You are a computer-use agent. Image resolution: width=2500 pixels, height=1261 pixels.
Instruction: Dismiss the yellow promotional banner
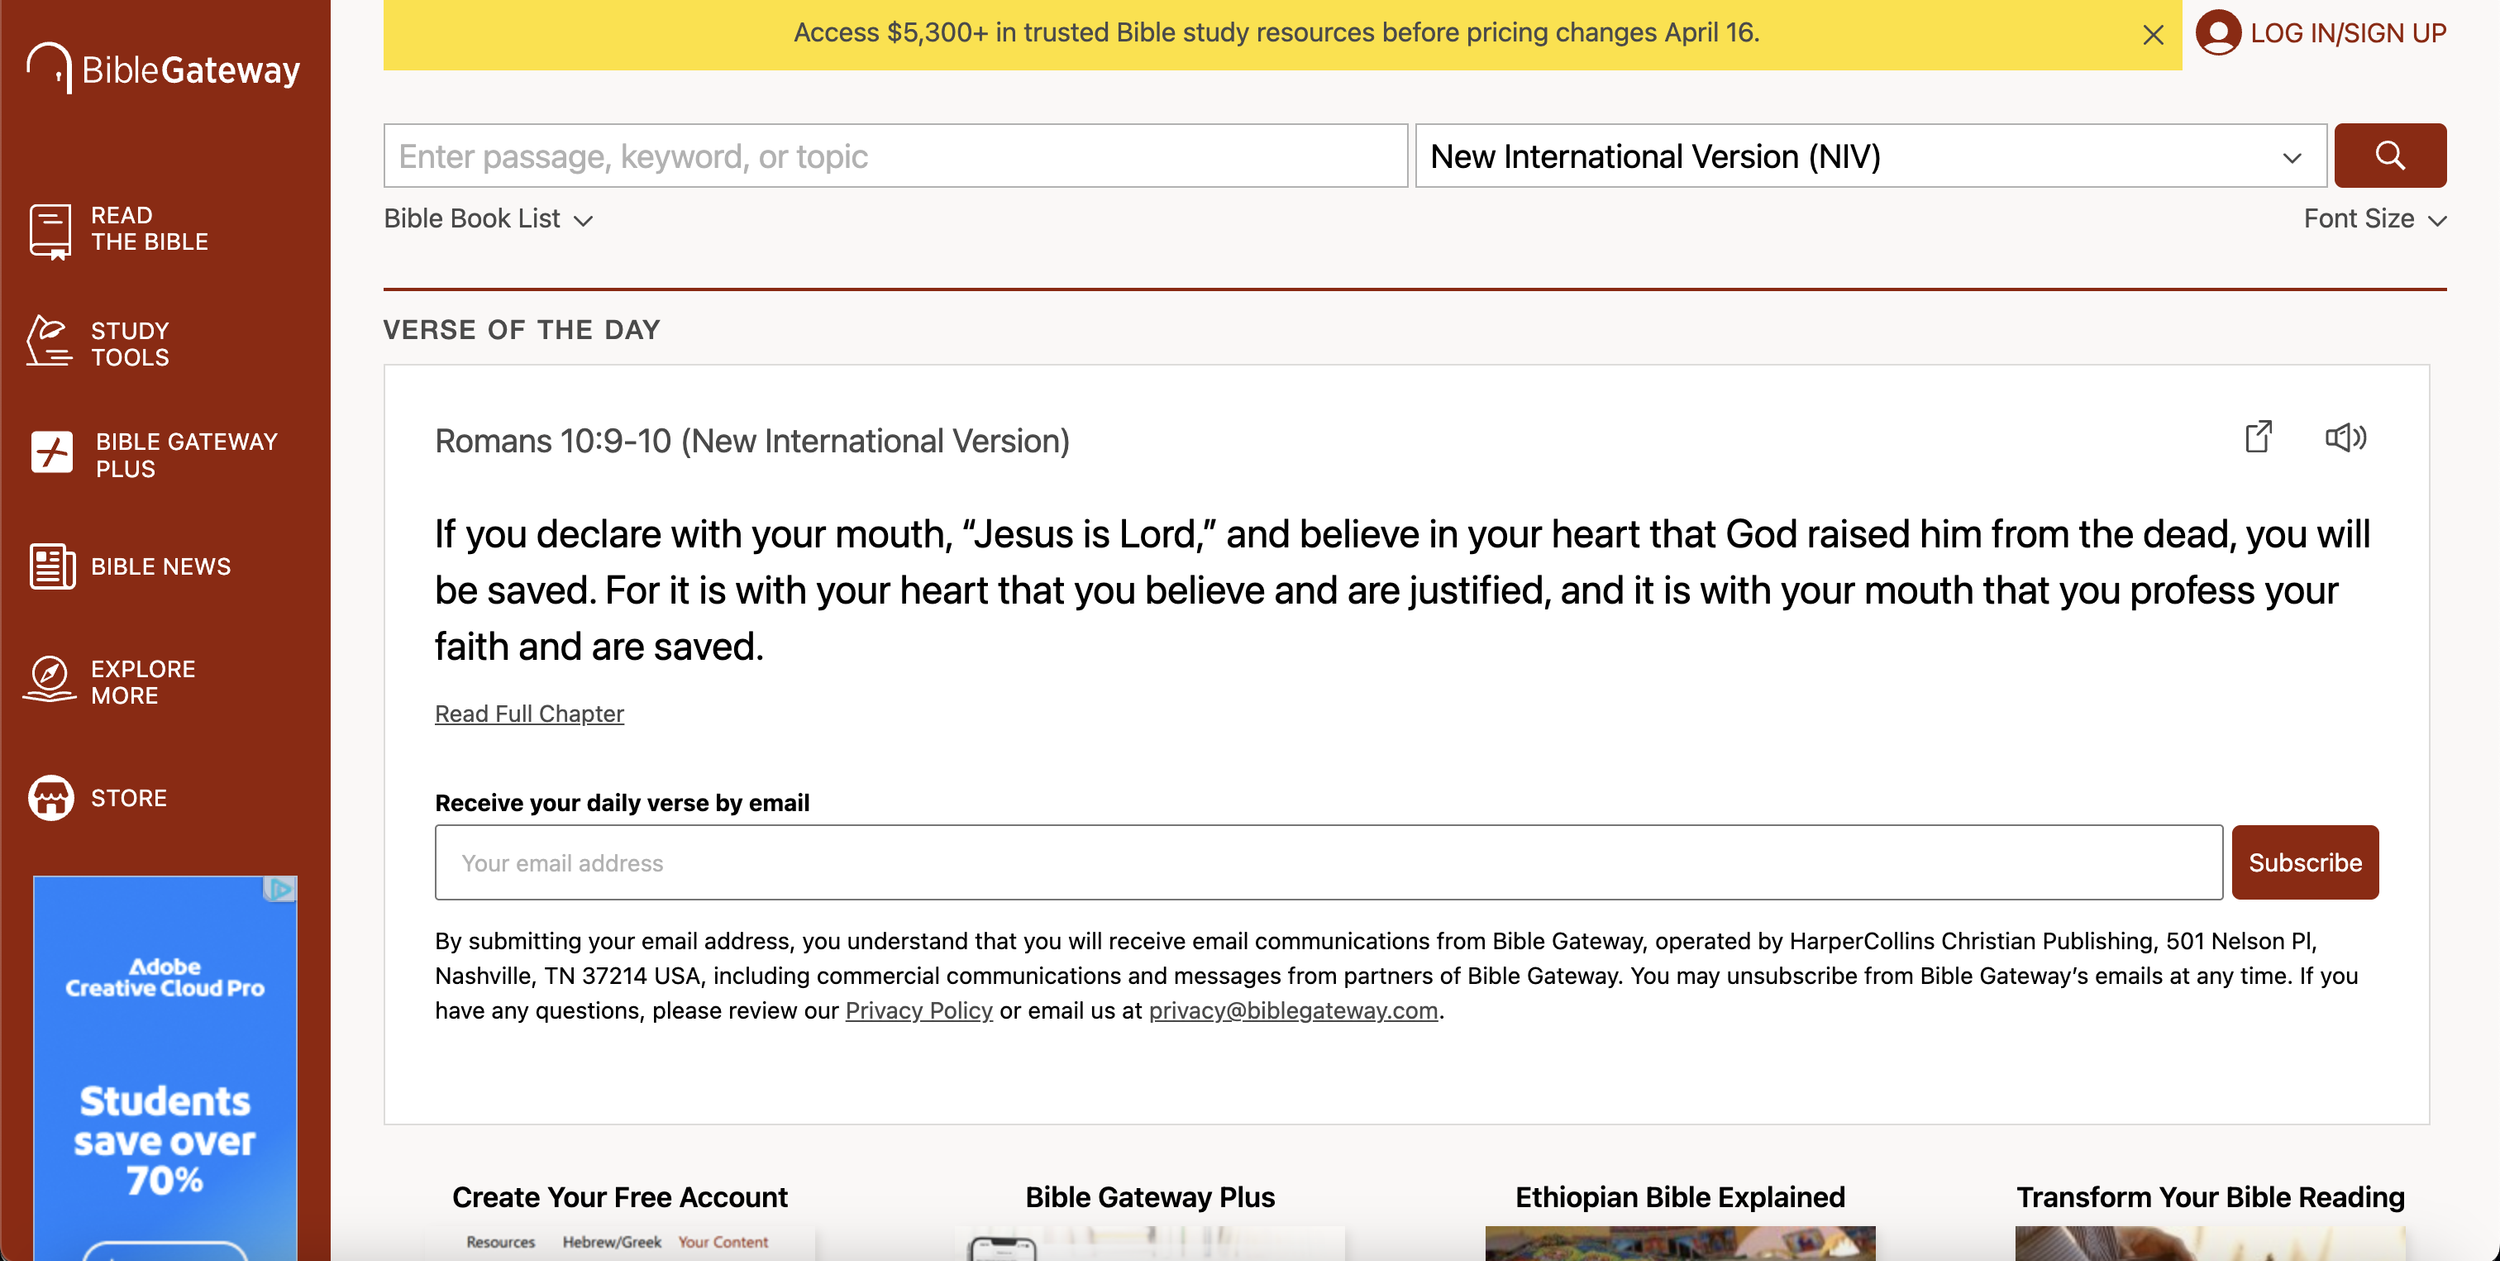point(2153,35)
